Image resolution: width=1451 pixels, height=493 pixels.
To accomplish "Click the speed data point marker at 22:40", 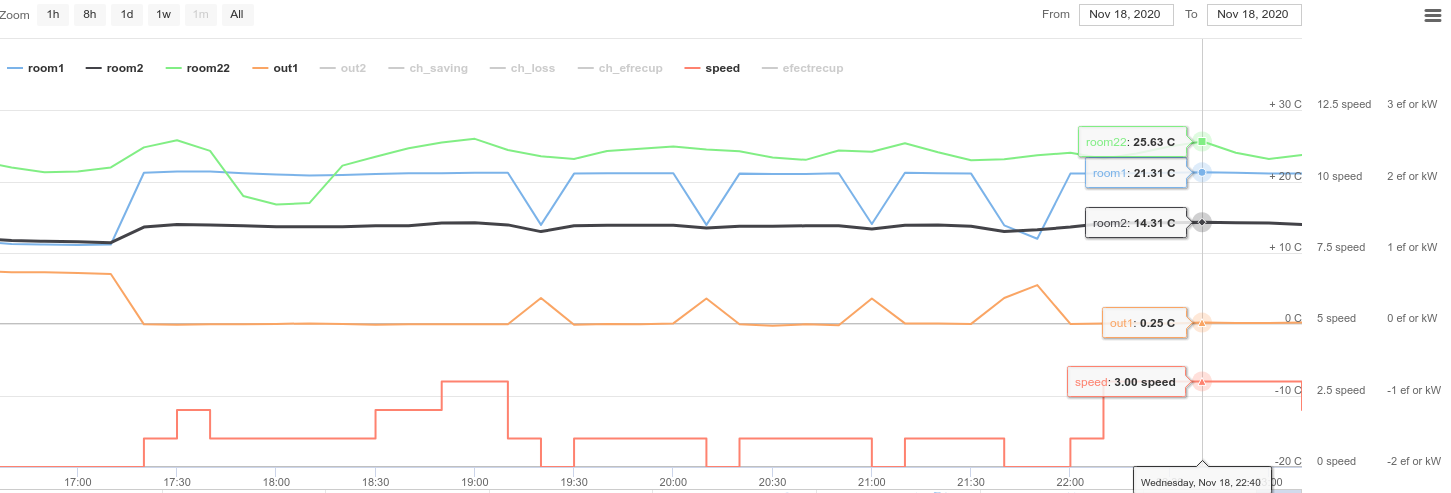I will pyautogui.click(x=1202, y=382).
